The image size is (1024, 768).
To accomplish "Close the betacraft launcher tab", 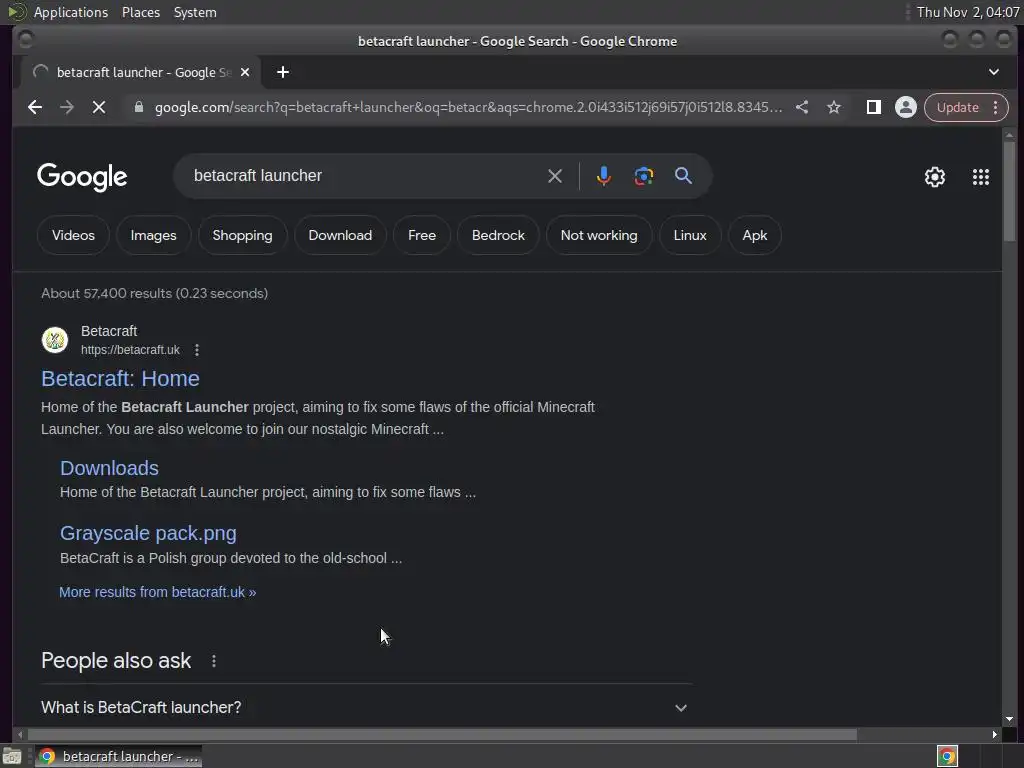I will (245, 72).
